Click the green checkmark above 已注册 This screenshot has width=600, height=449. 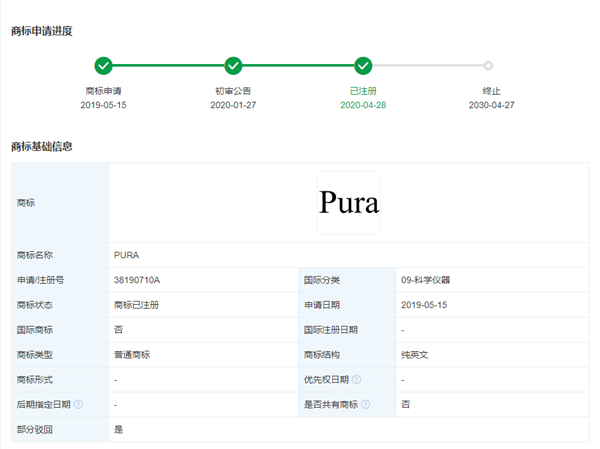click(x=363, y=66)
